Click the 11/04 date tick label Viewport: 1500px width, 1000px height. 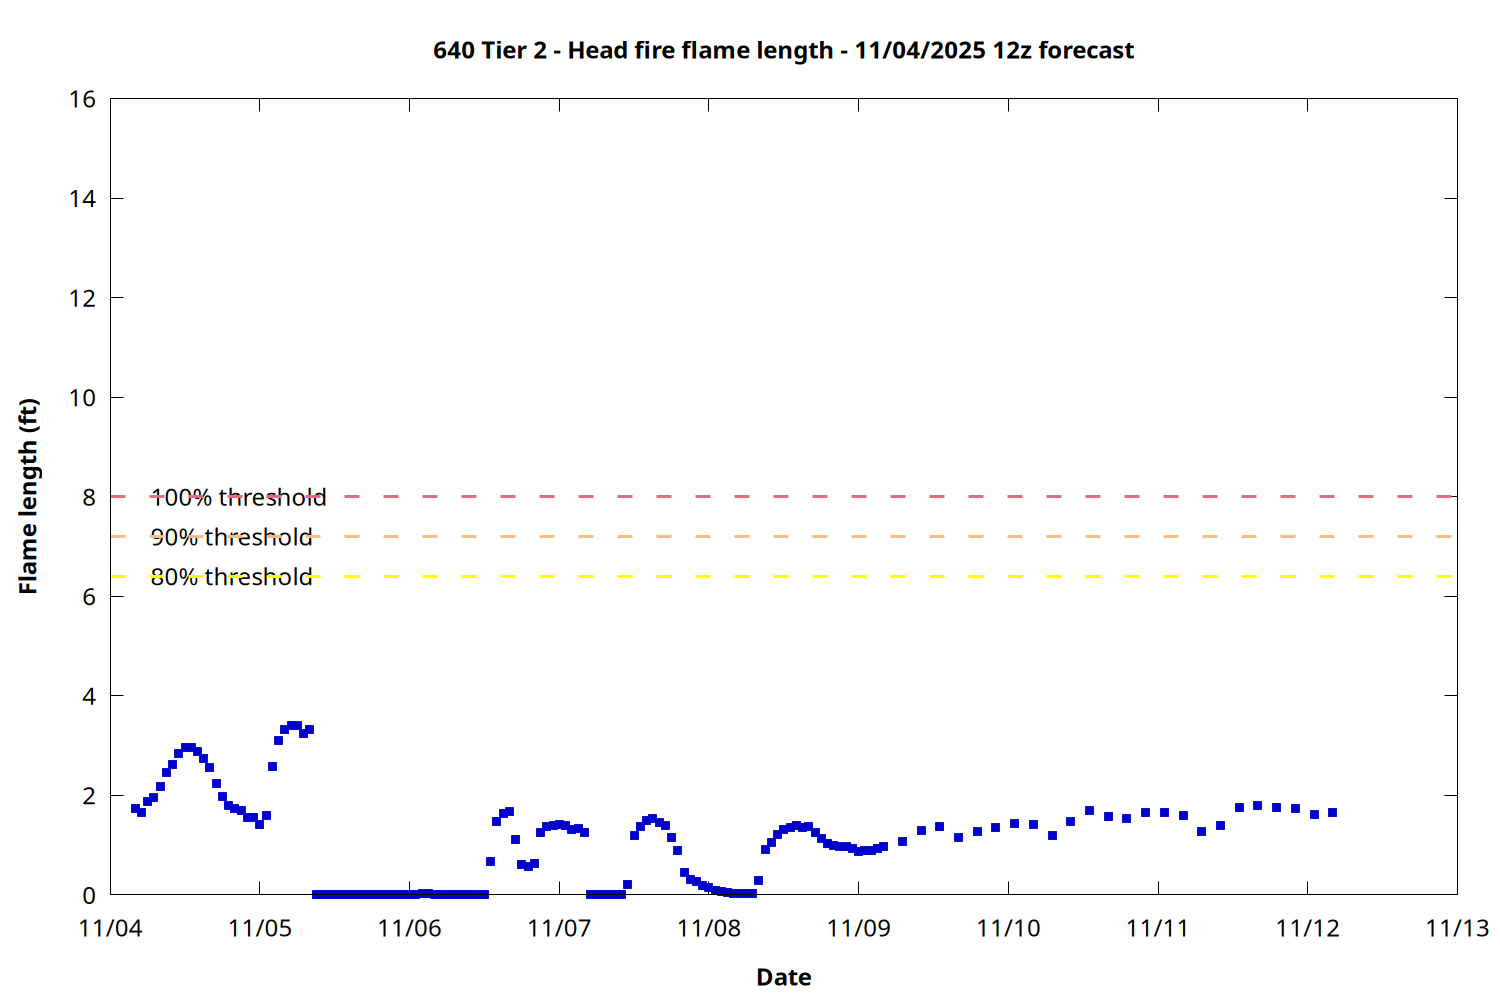(x=110, y=928)
